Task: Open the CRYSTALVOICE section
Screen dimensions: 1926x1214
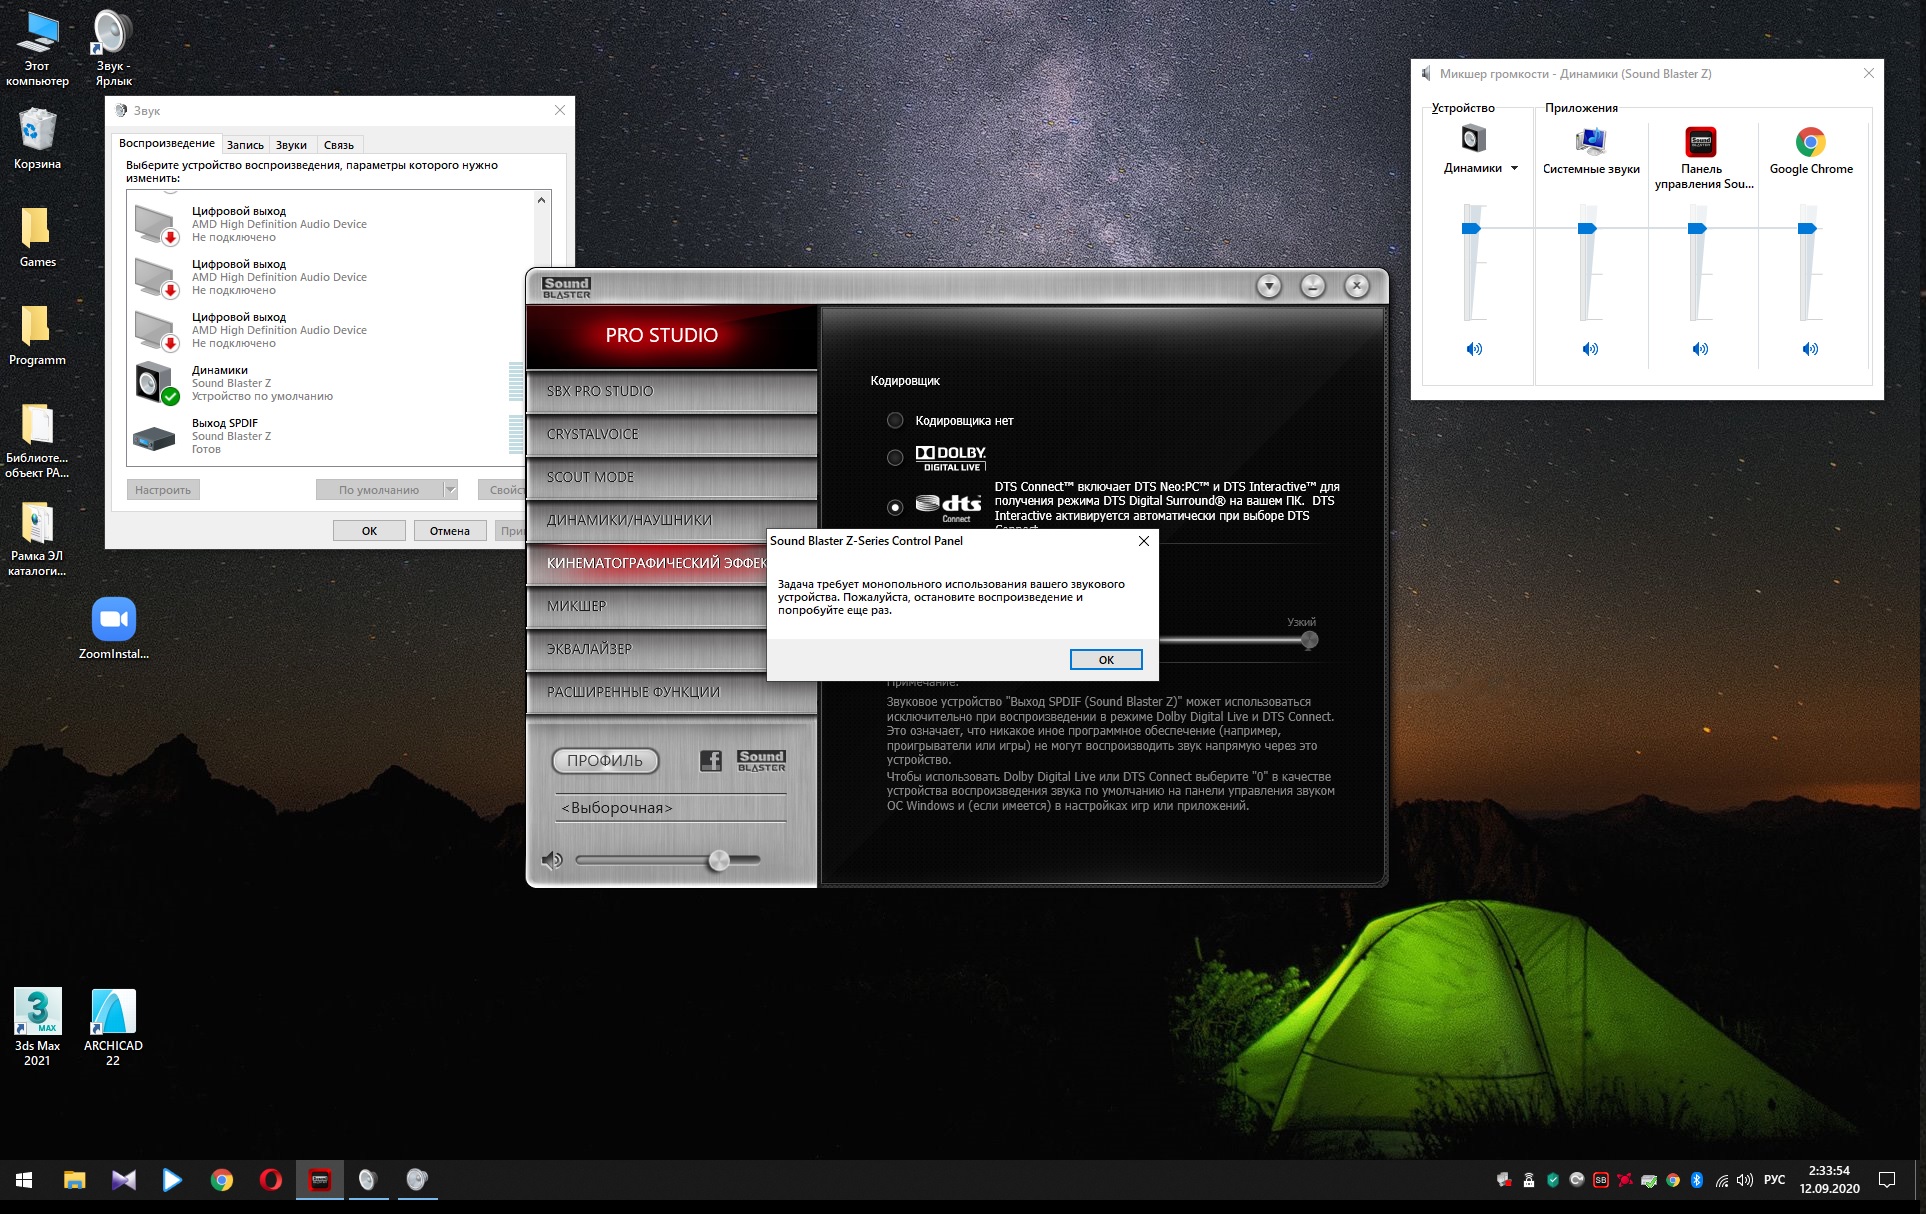Action: pos(671,434)
